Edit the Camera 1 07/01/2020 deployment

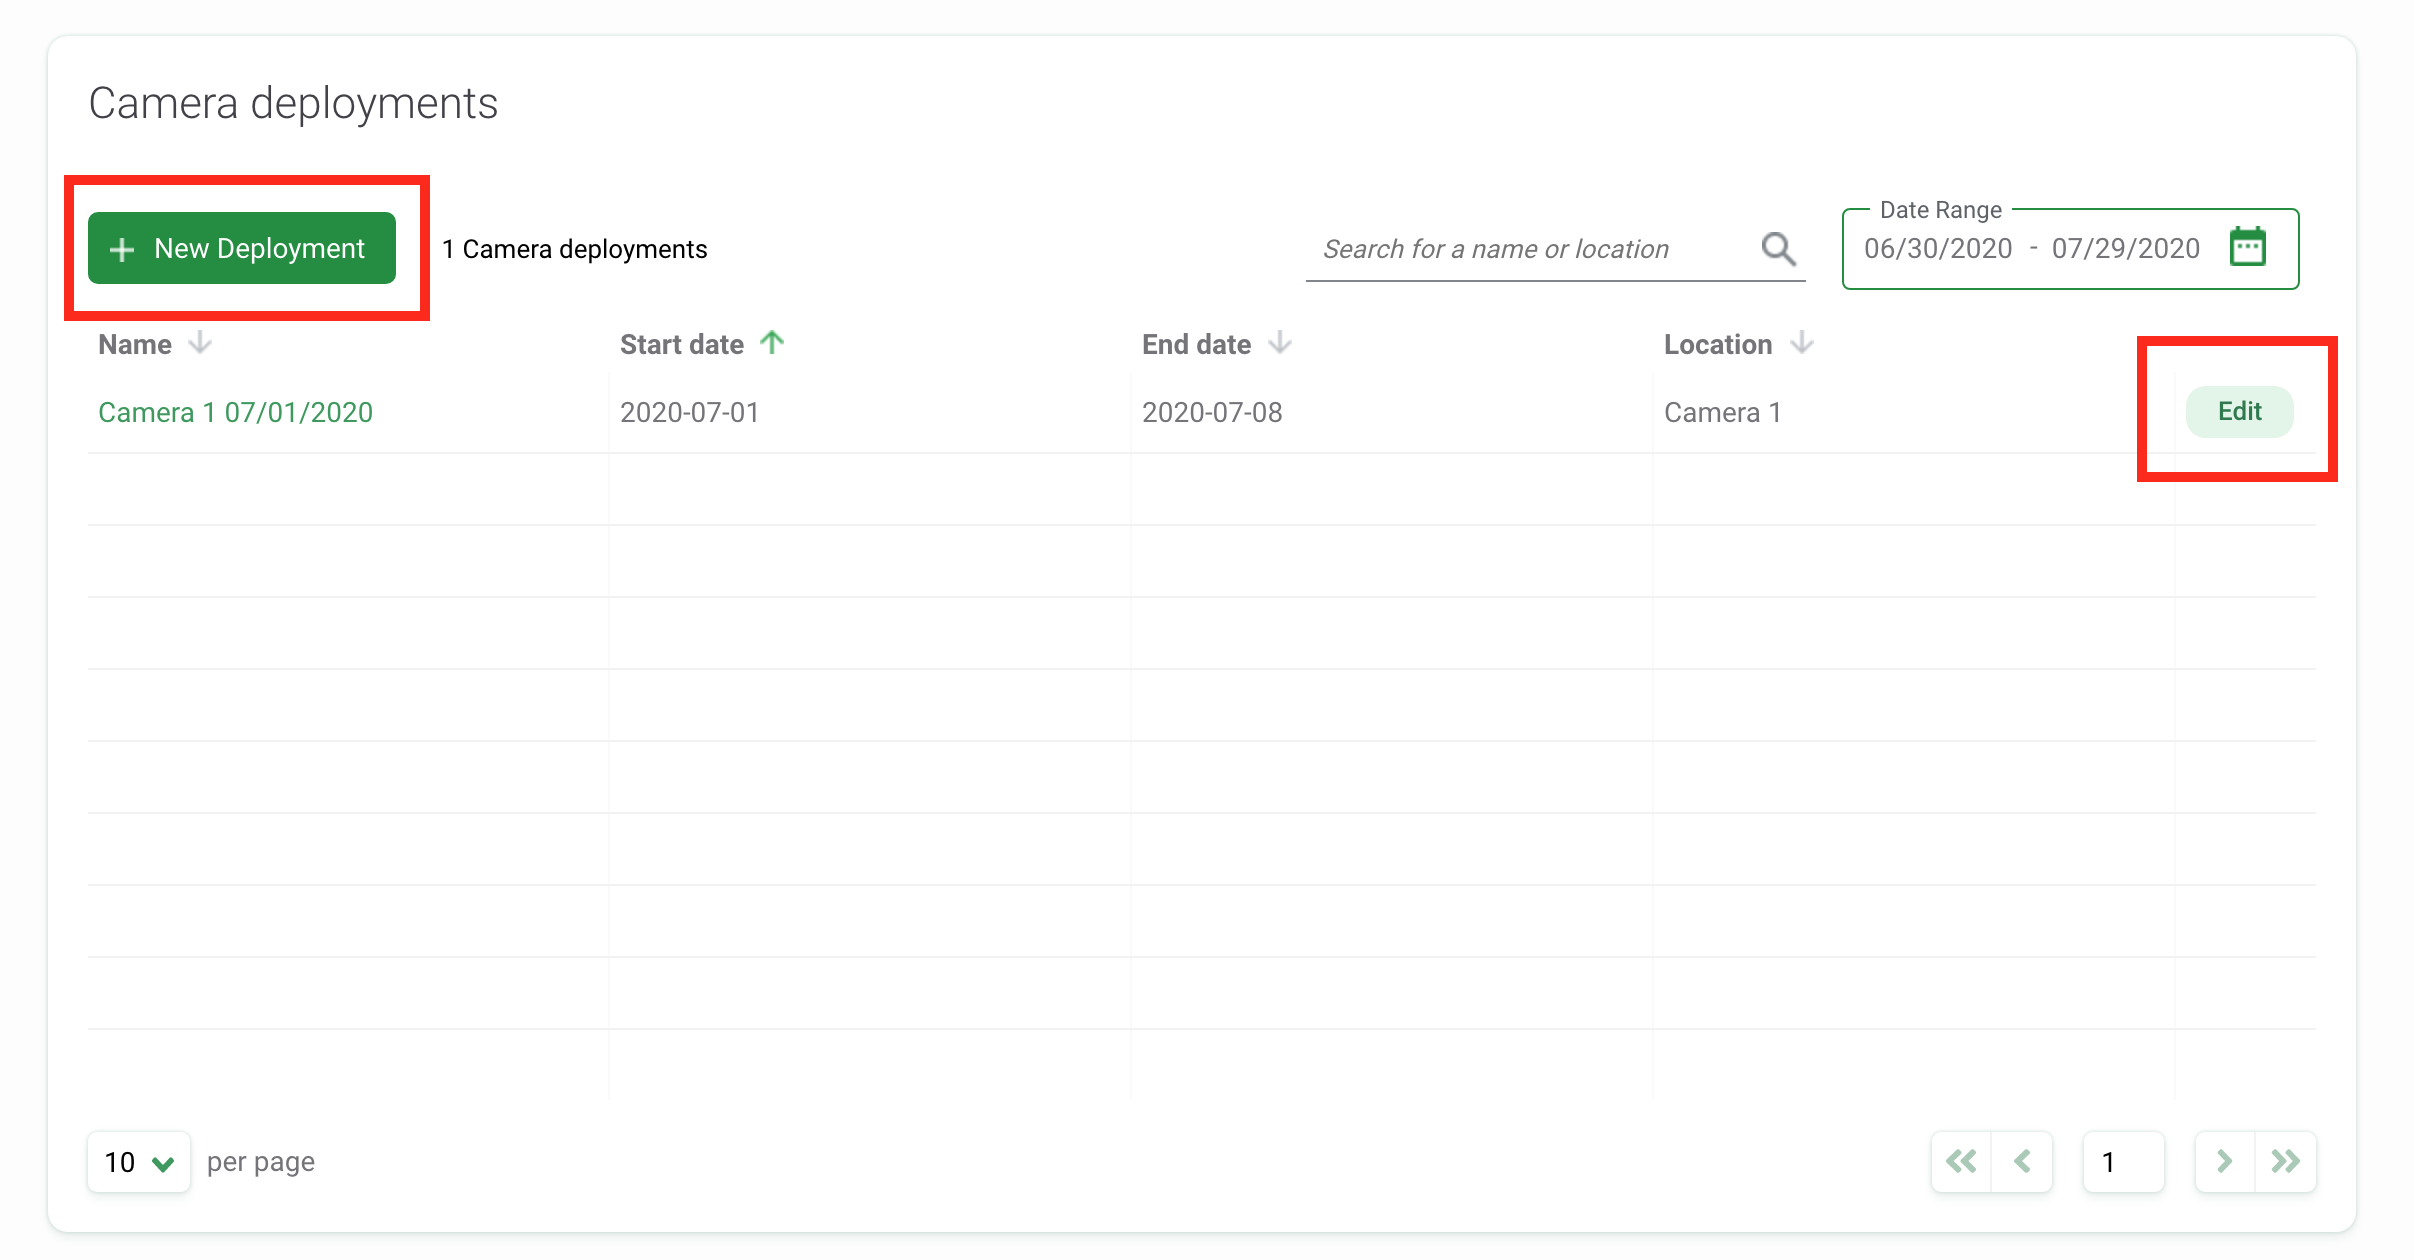pyautogui.click(x=2239, y=411)
